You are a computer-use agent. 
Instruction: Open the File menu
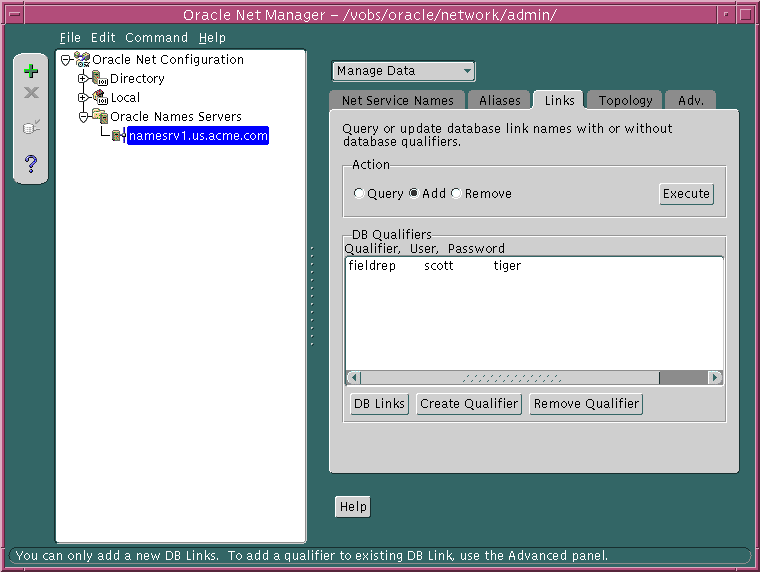70,37
